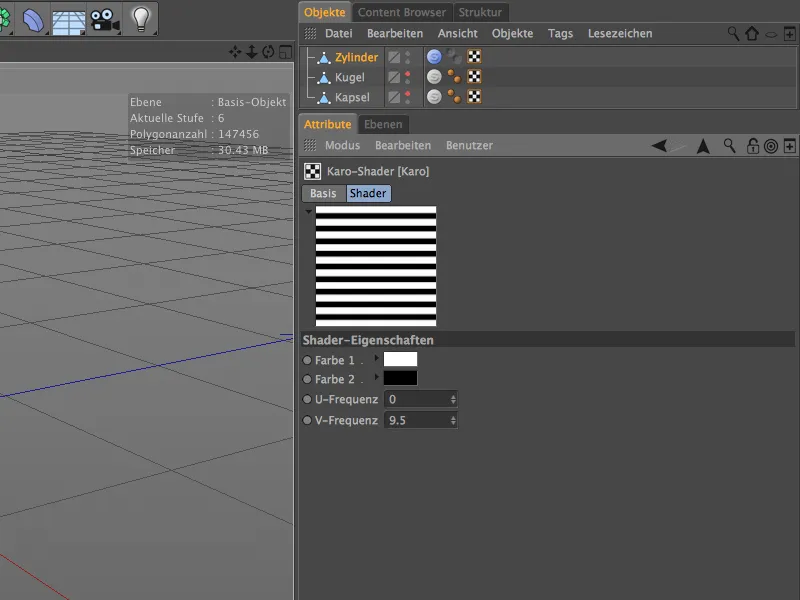This screenshot has width=800, height=600.
Task: Select Zylinder's greyed vertex map tag
Action: [x=454, y=56]
